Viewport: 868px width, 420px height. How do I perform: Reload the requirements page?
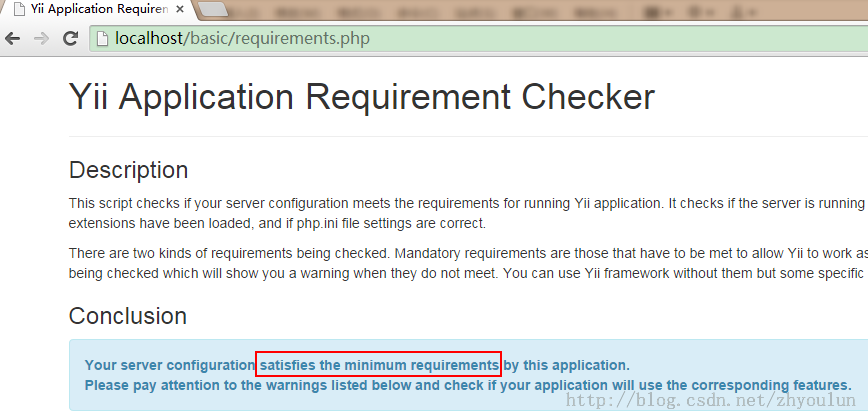click(70, 39)
